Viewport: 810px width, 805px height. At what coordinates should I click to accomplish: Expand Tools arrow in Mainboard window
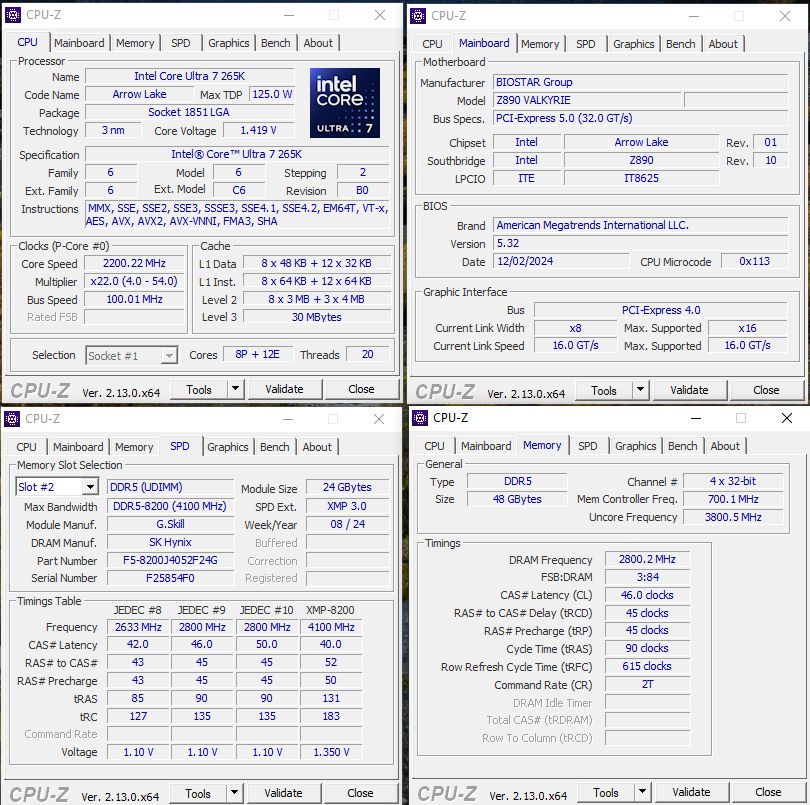641,390
